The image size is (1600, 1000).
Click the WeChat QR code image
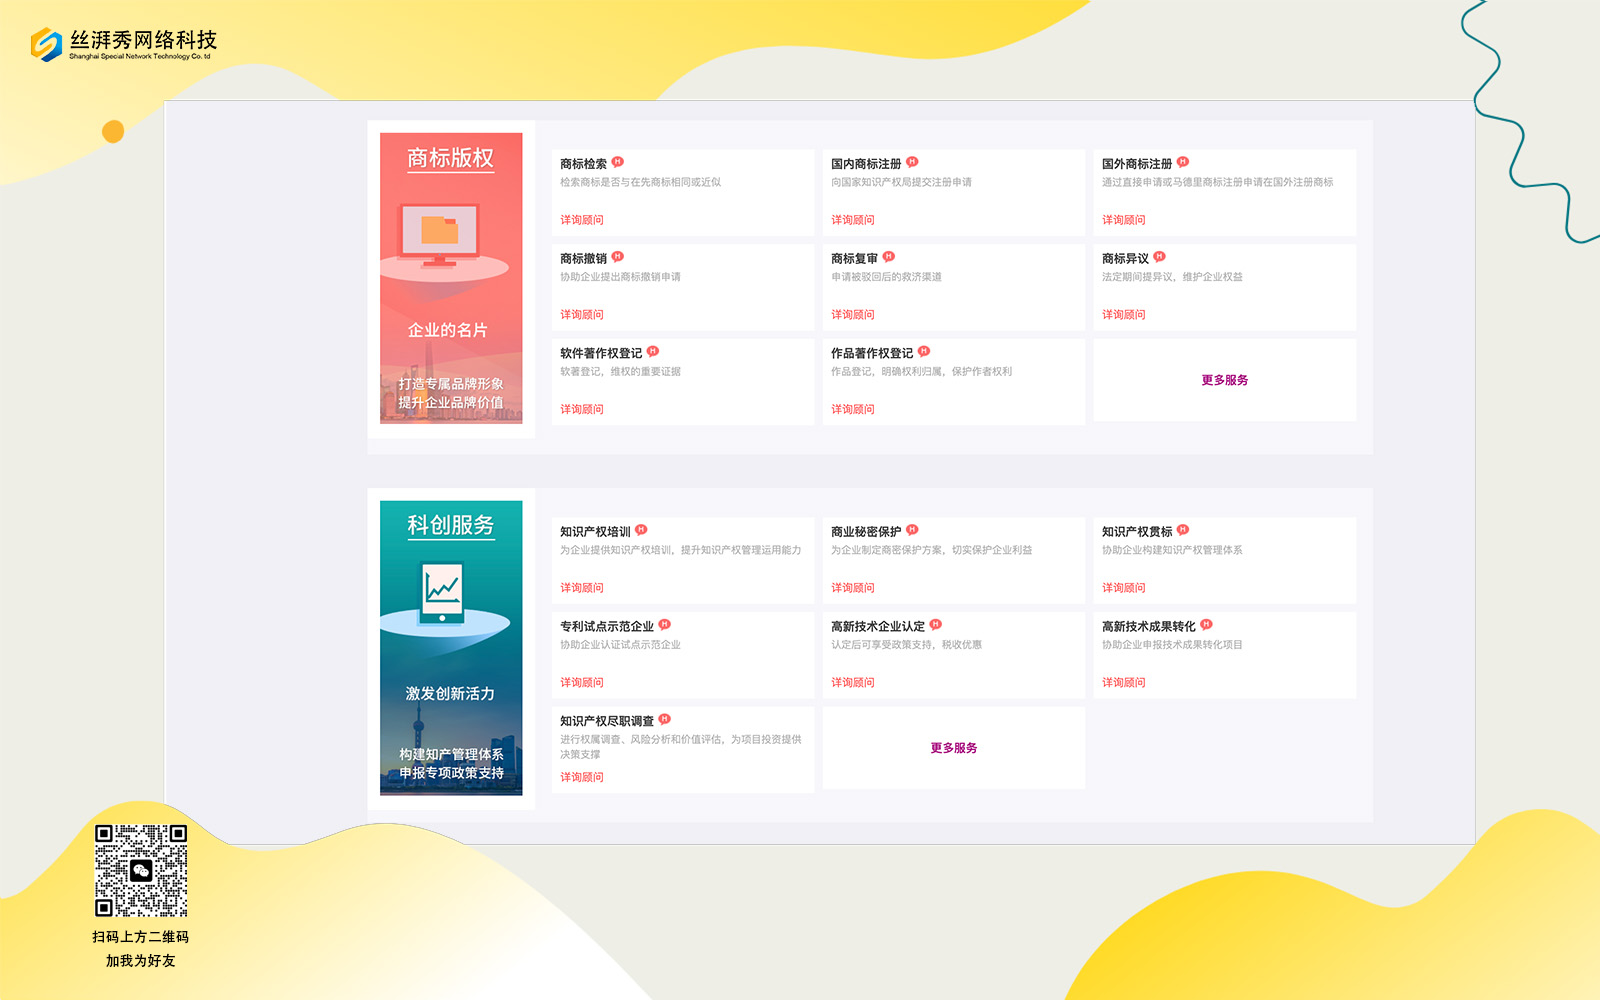click(141, 870)
